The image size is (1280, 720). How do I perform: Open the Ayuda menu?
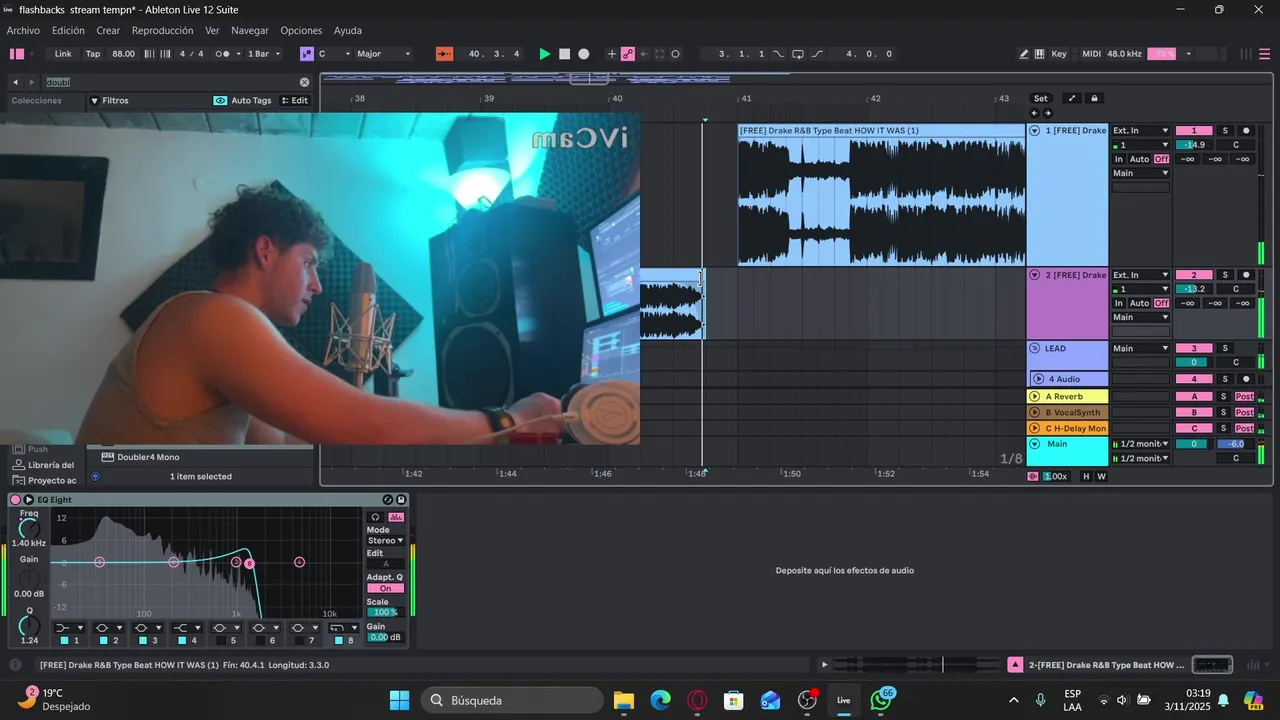point(348,30)
